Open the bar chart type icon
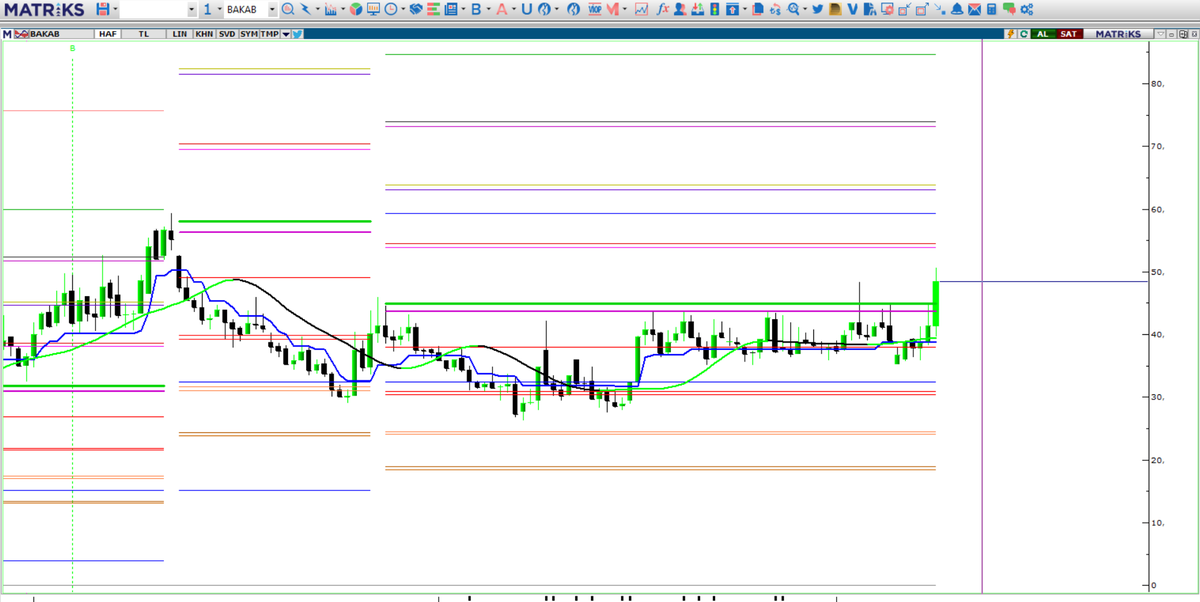1200x602 pixels. click(x=330, y=9)
